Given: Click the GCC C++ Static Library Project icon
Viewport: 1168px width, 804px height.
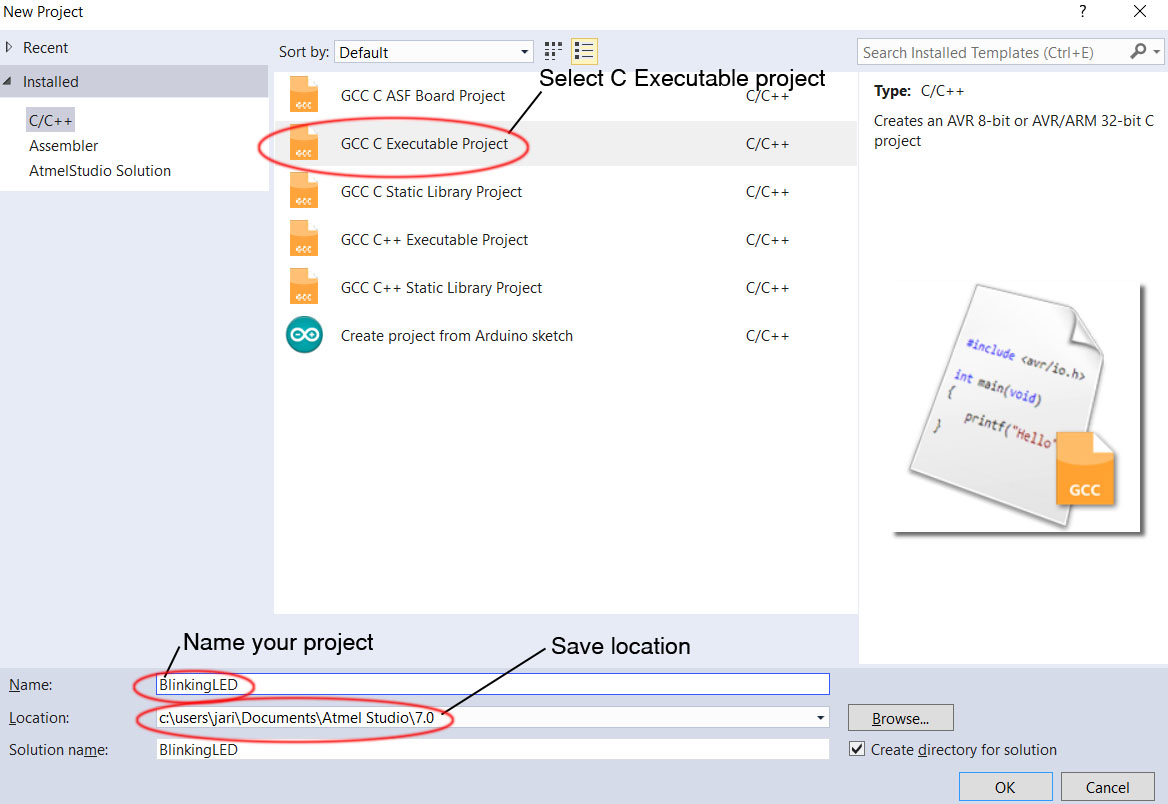Looking at the screenshot, I should pyautogui.click(x=304, y=288).
